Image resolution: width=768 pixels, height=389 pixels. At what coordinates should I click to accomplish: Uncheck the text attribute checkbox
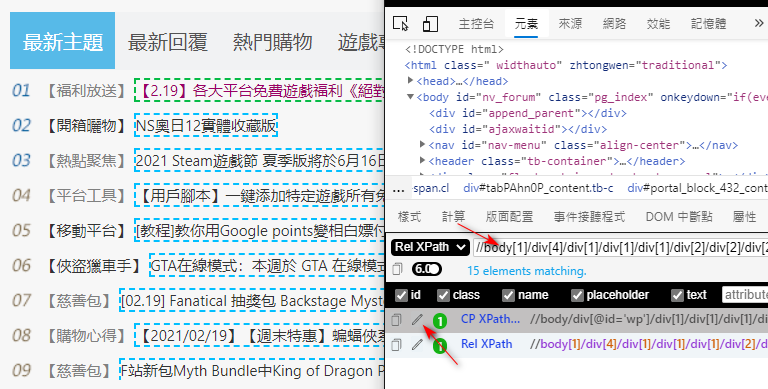pyautogui.click(x=677, y=295)
